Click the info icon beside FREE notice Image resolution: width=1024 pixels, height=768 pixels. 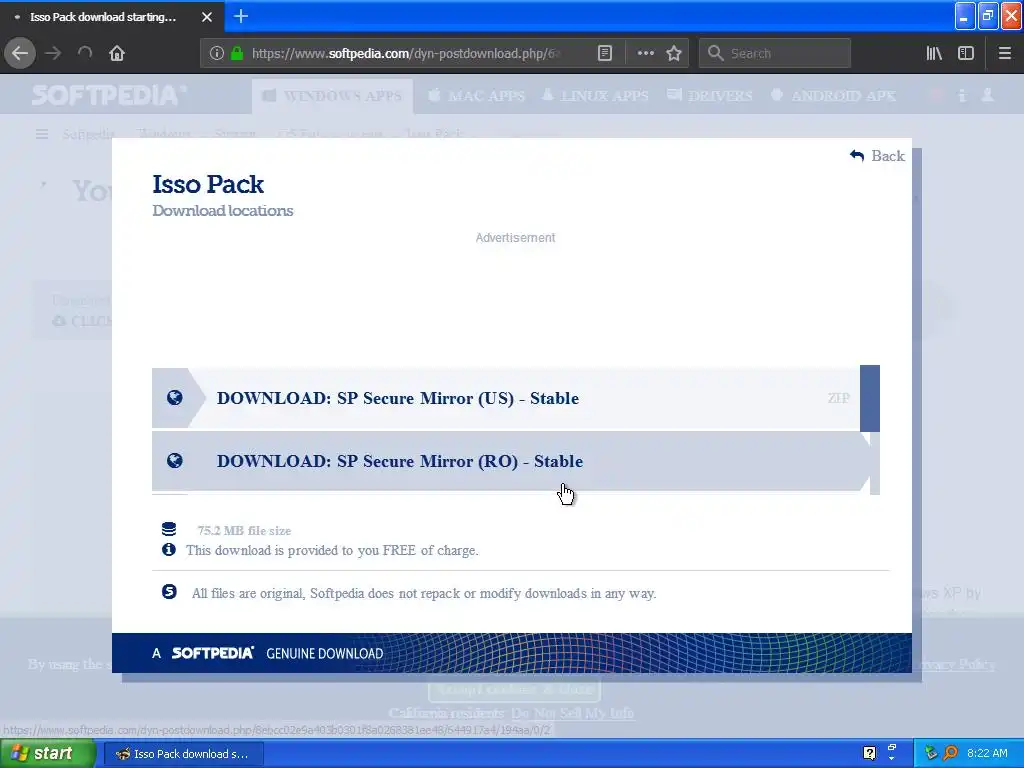tap(168, 550)
